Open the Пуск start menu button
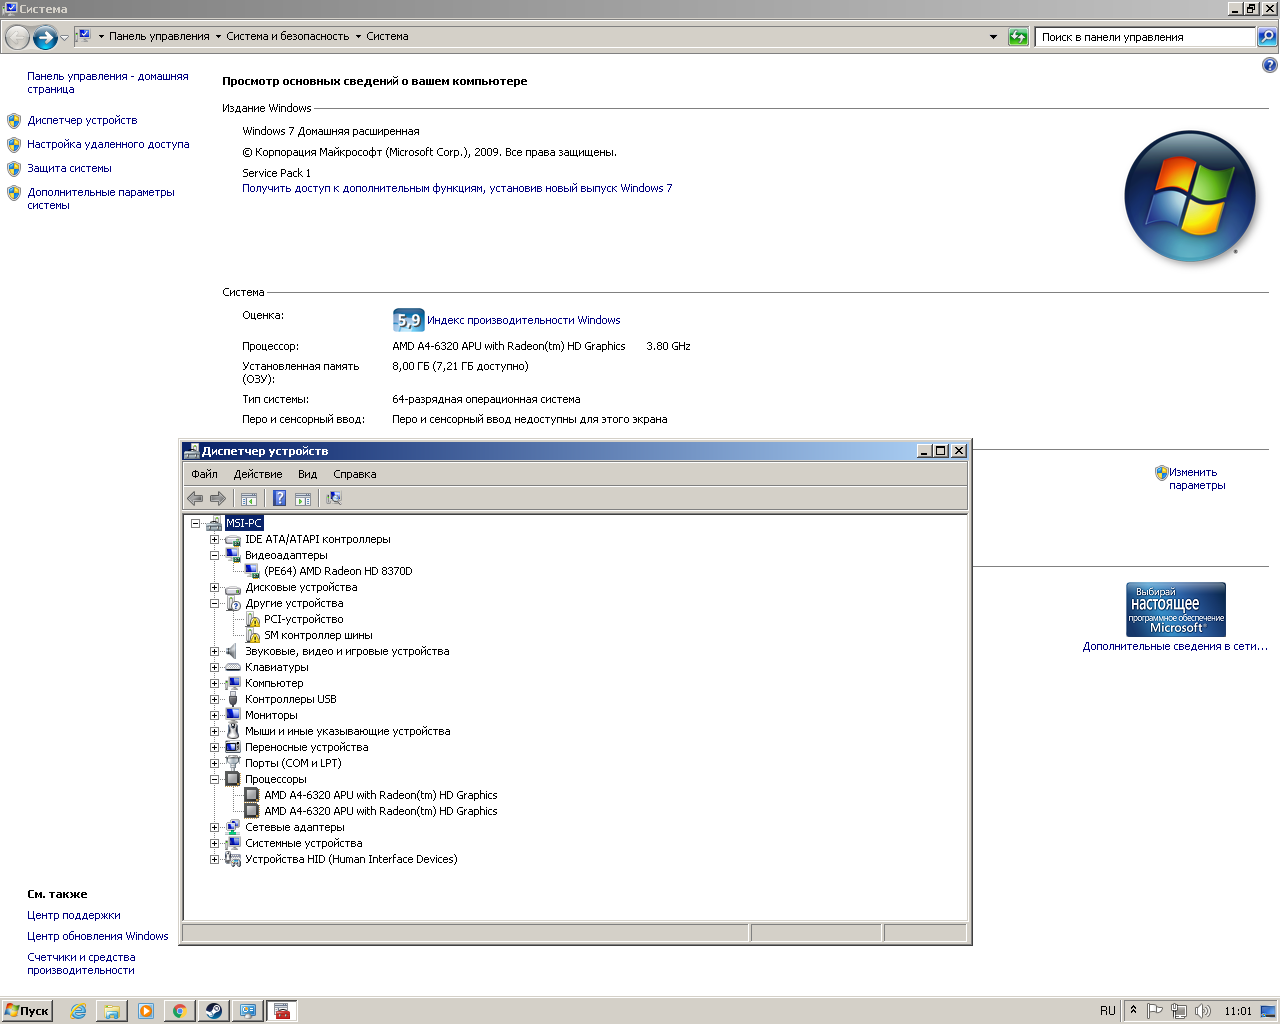The image size is (1280, 1024). 27,1011
